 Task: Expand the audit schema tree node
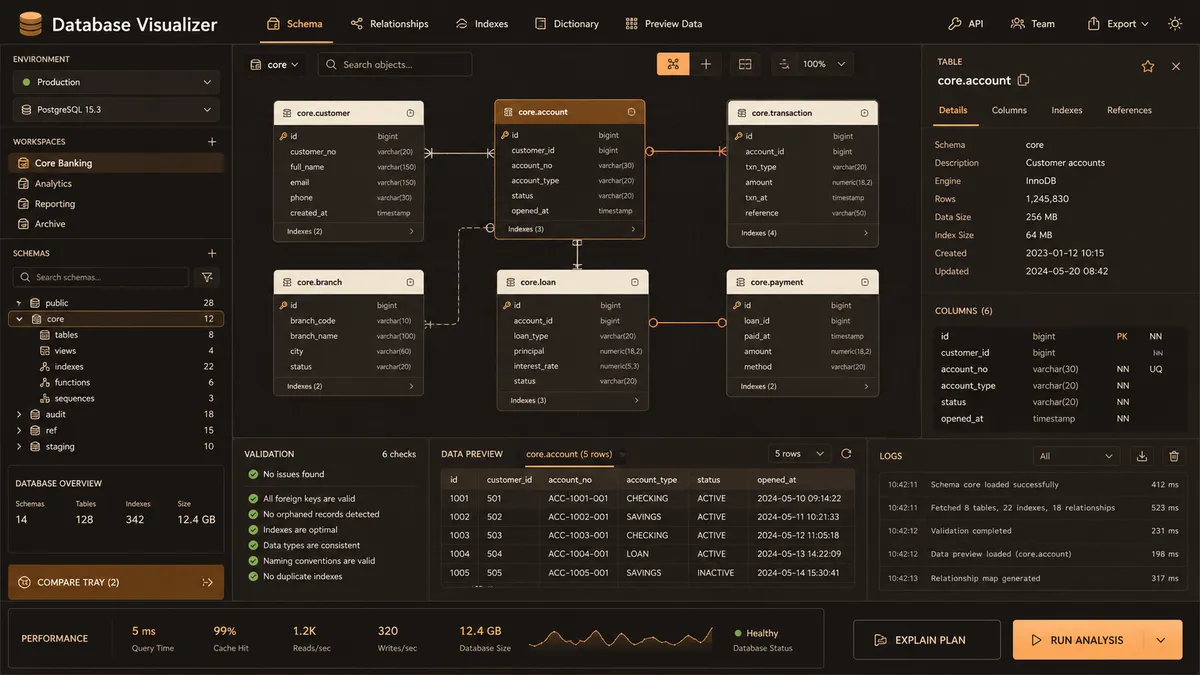pyautogui.click(x=19, y=414)
